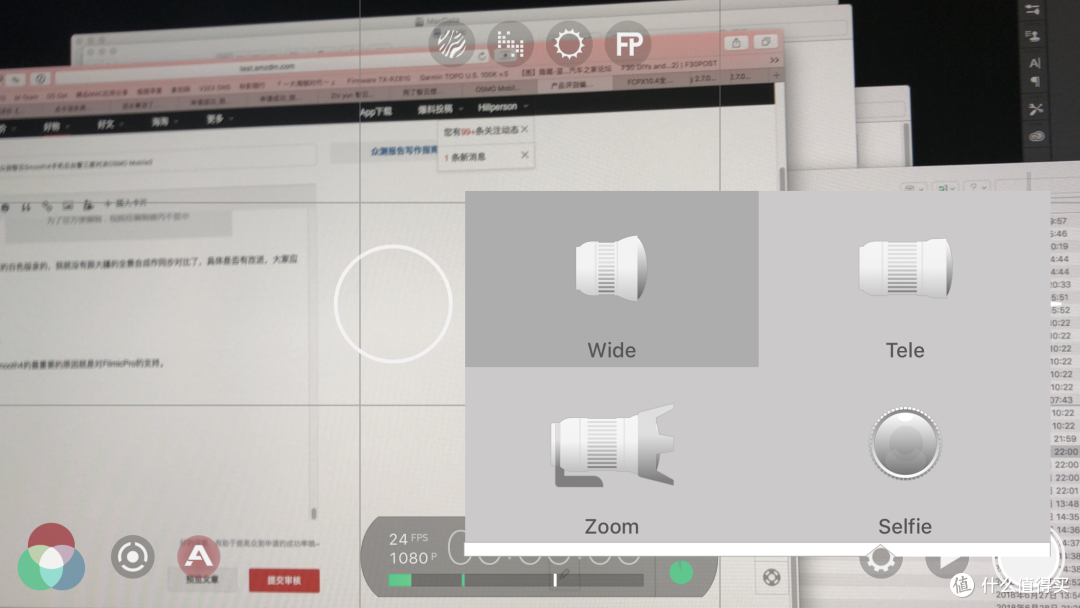Close the 99+条关注动态 notification
The image size is (1080, 608).
coord(525,129)
